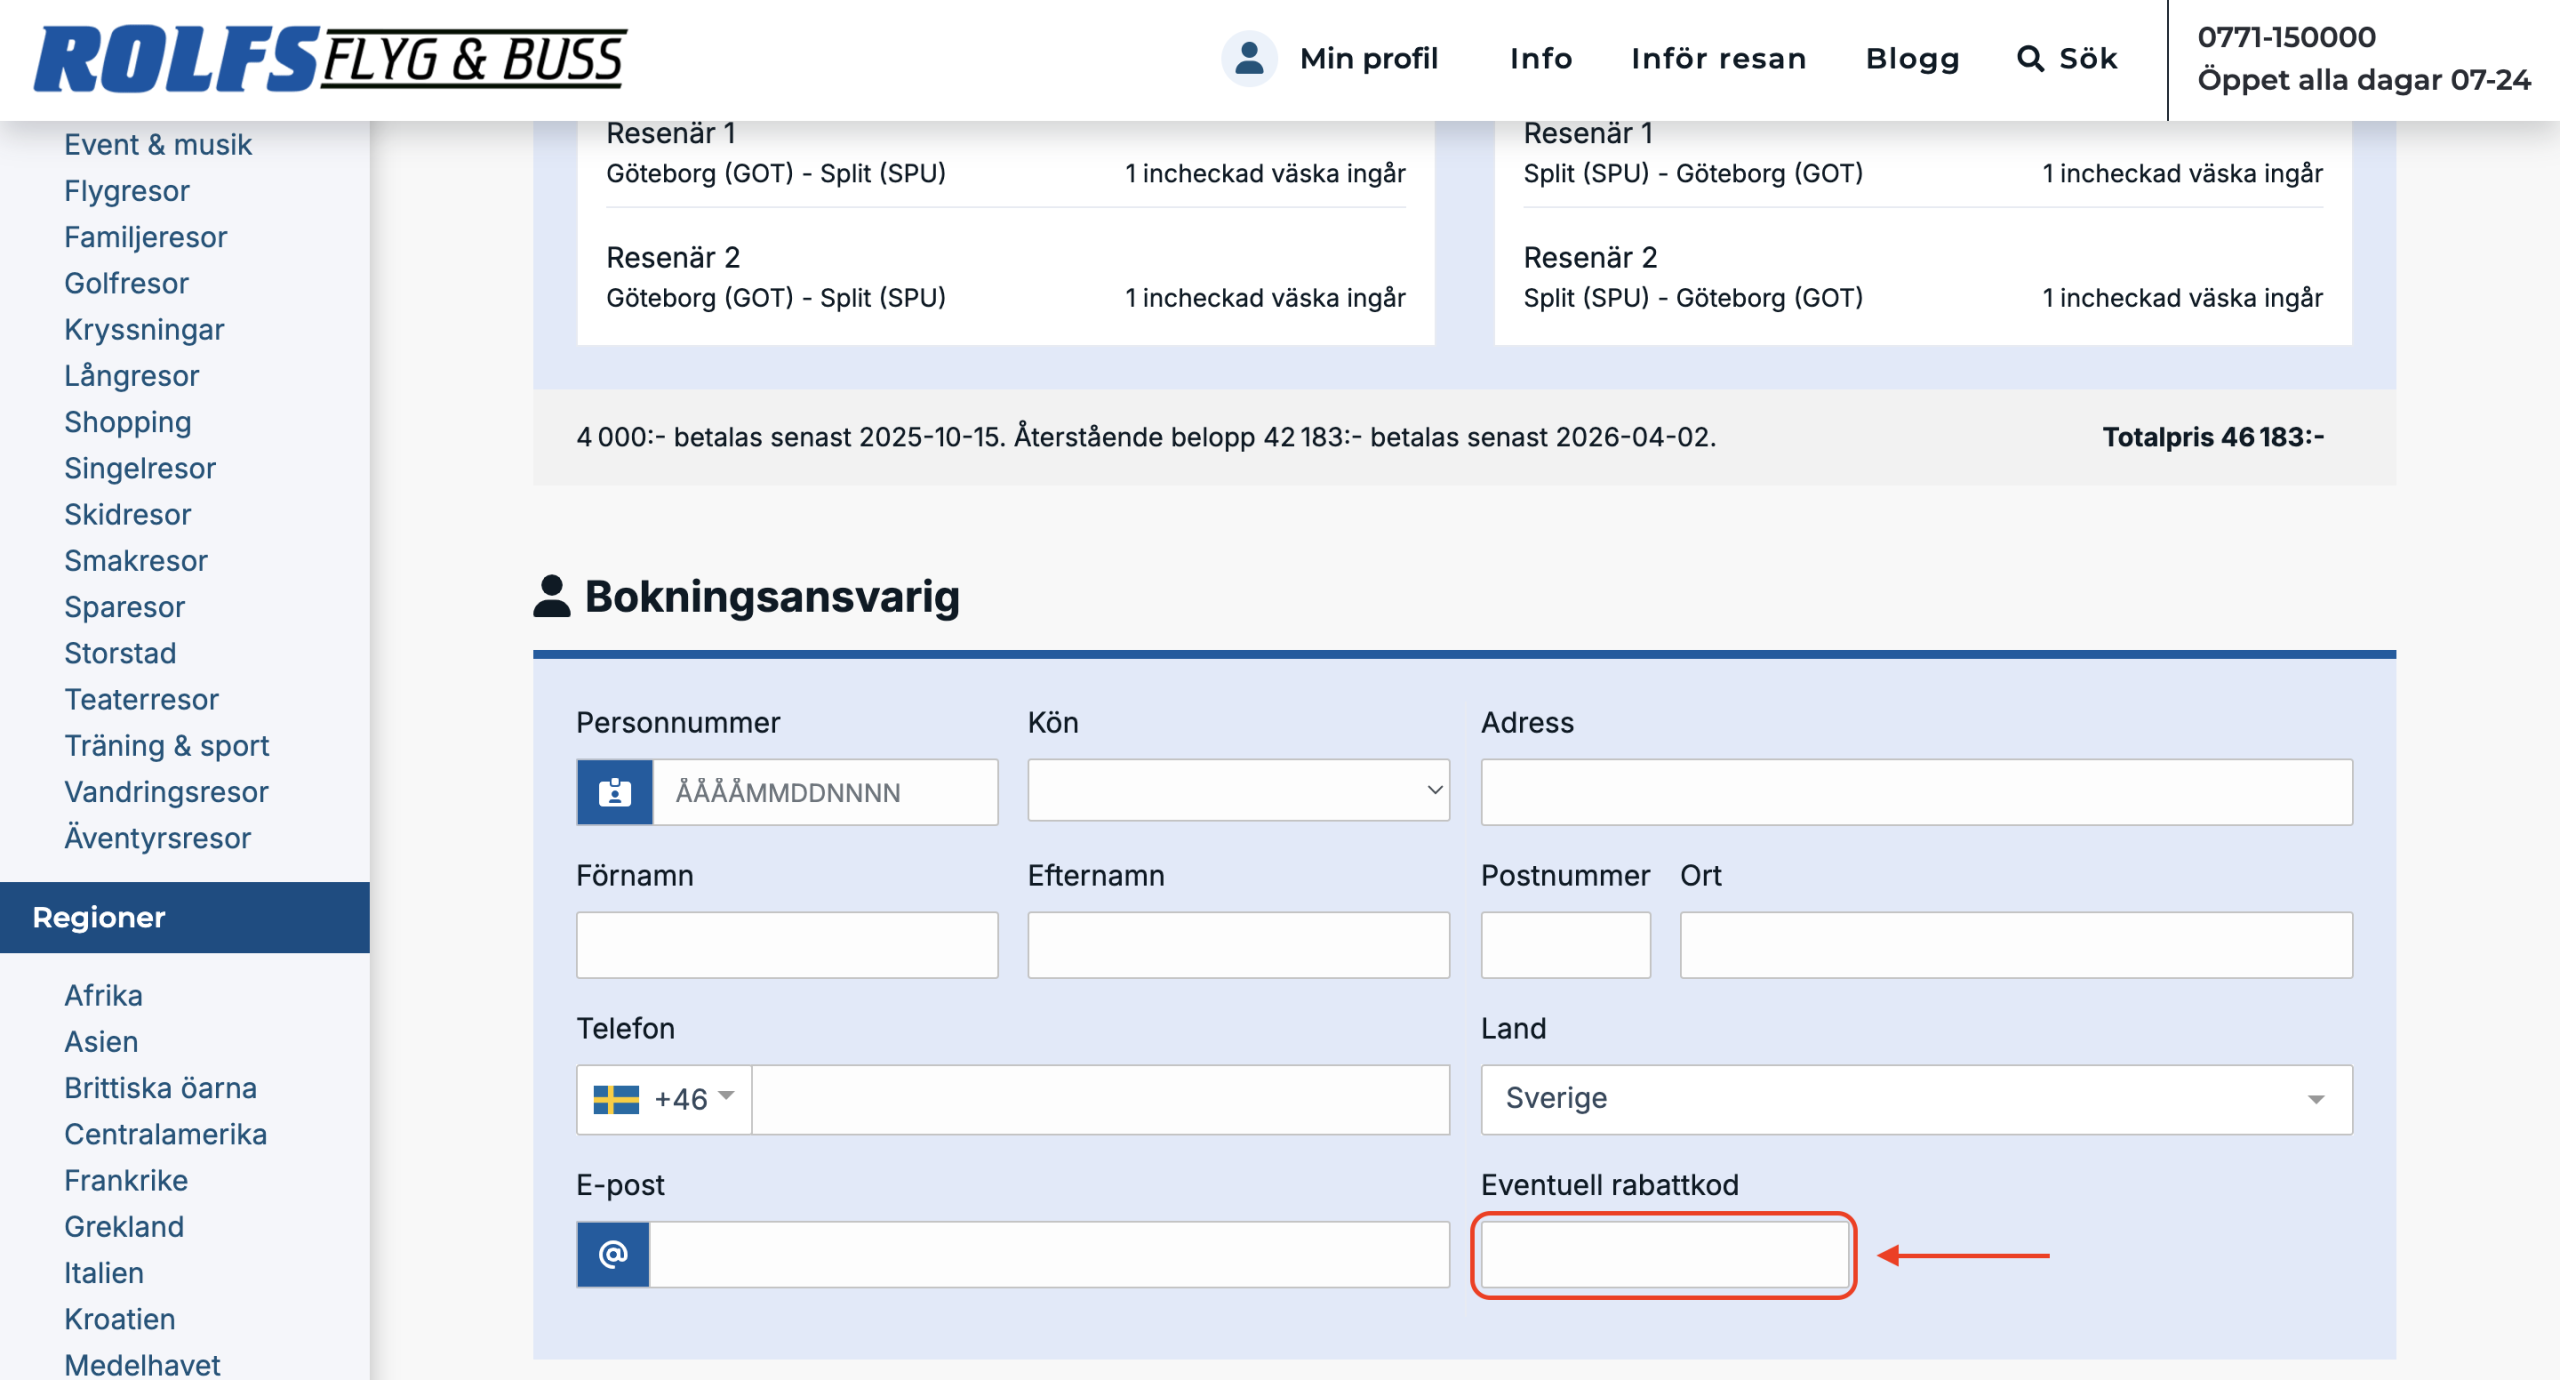The image size is (2560, 1380).
Task: Open the Land dropdown showing Sverige
Action: 1915,1099
